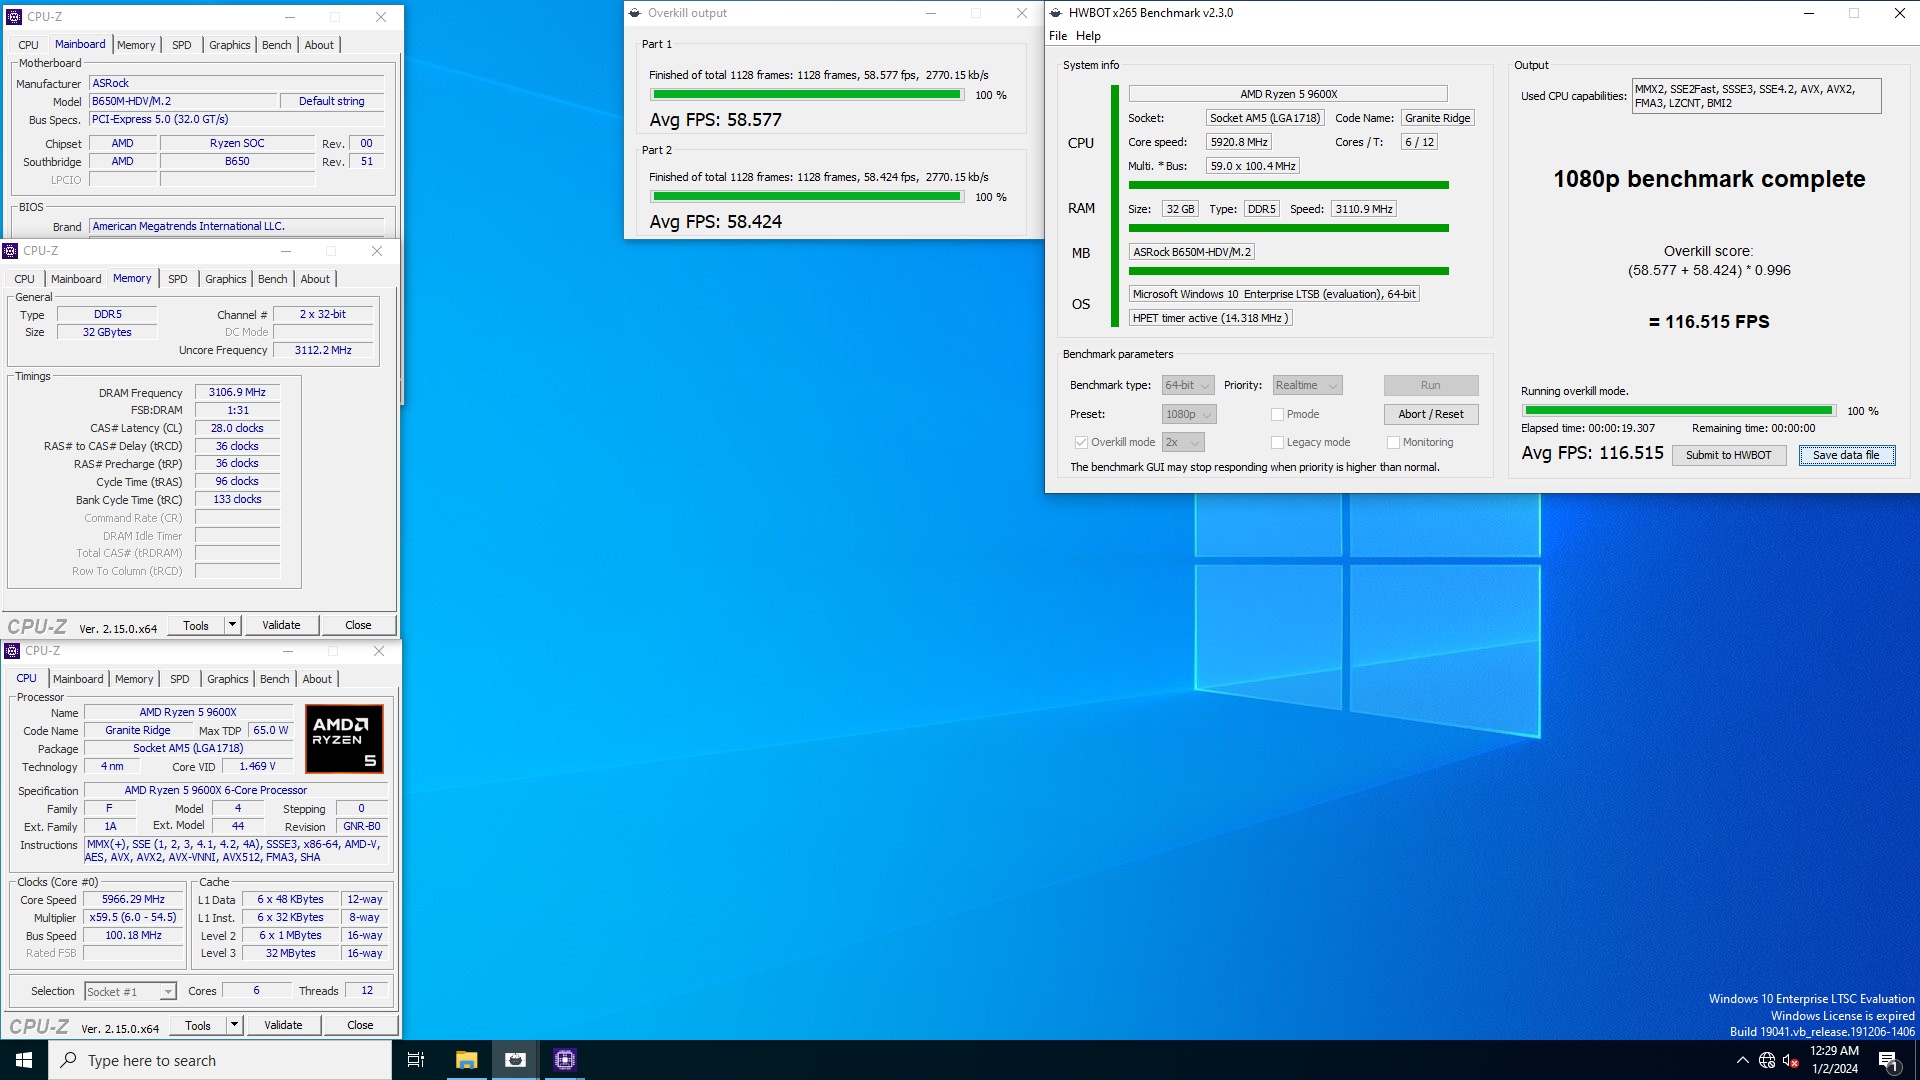Click the Core speed 5920.8 MHz value
The image size is (1920, 1080).
click(1239, 142)
